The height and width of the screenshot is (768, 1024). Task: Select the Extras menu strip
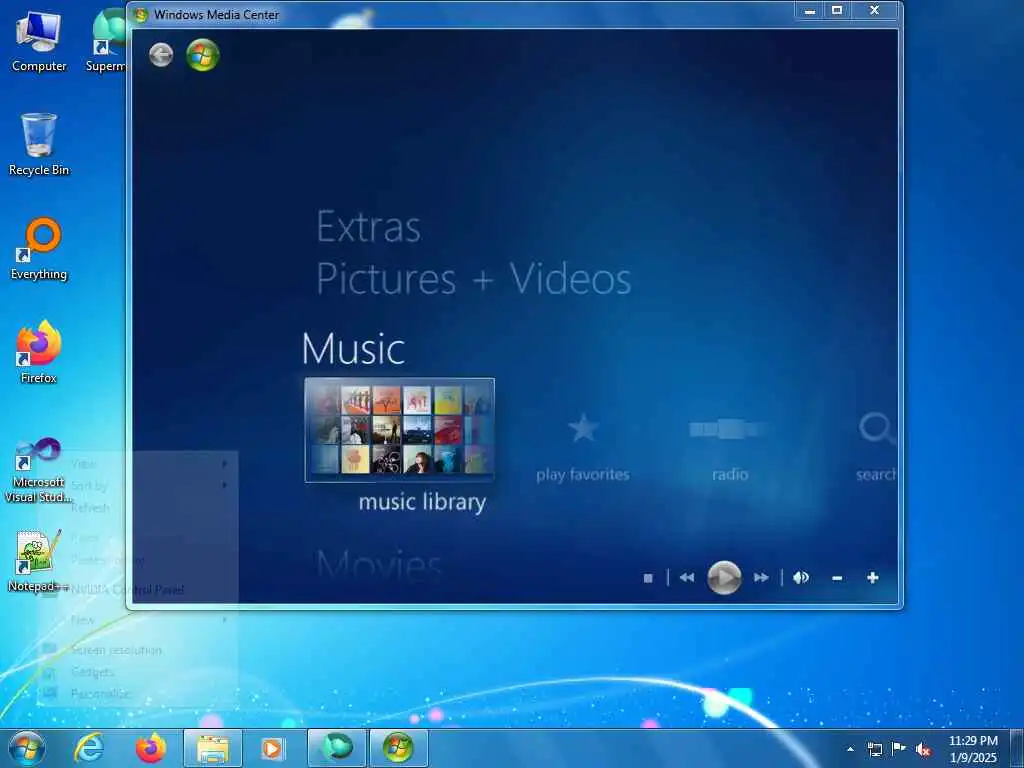coord(369,227)
